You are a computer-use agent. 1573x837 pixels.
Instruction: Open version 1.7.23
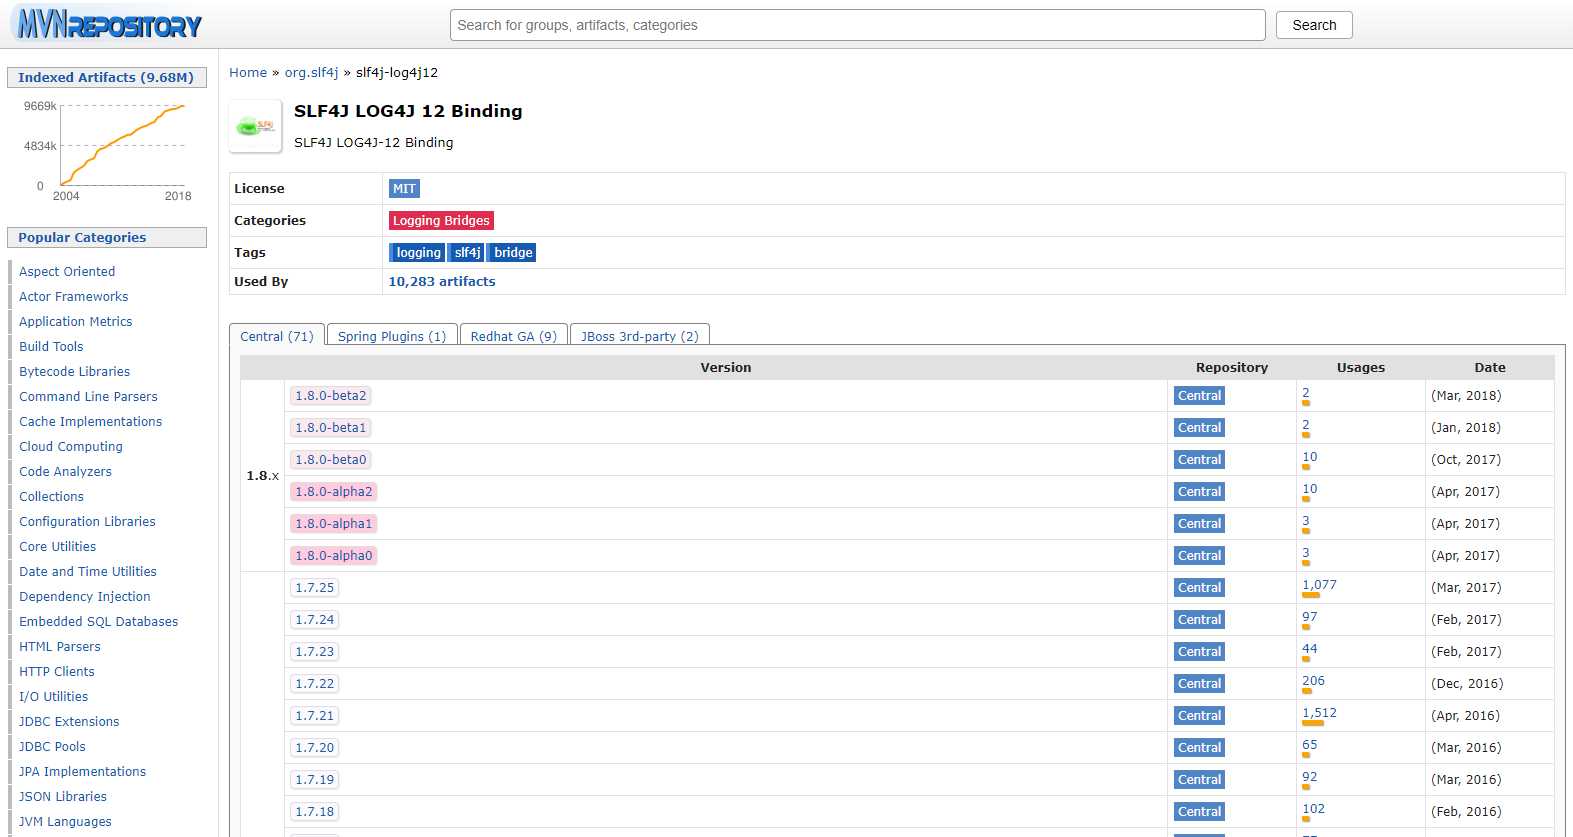point(315,652)
